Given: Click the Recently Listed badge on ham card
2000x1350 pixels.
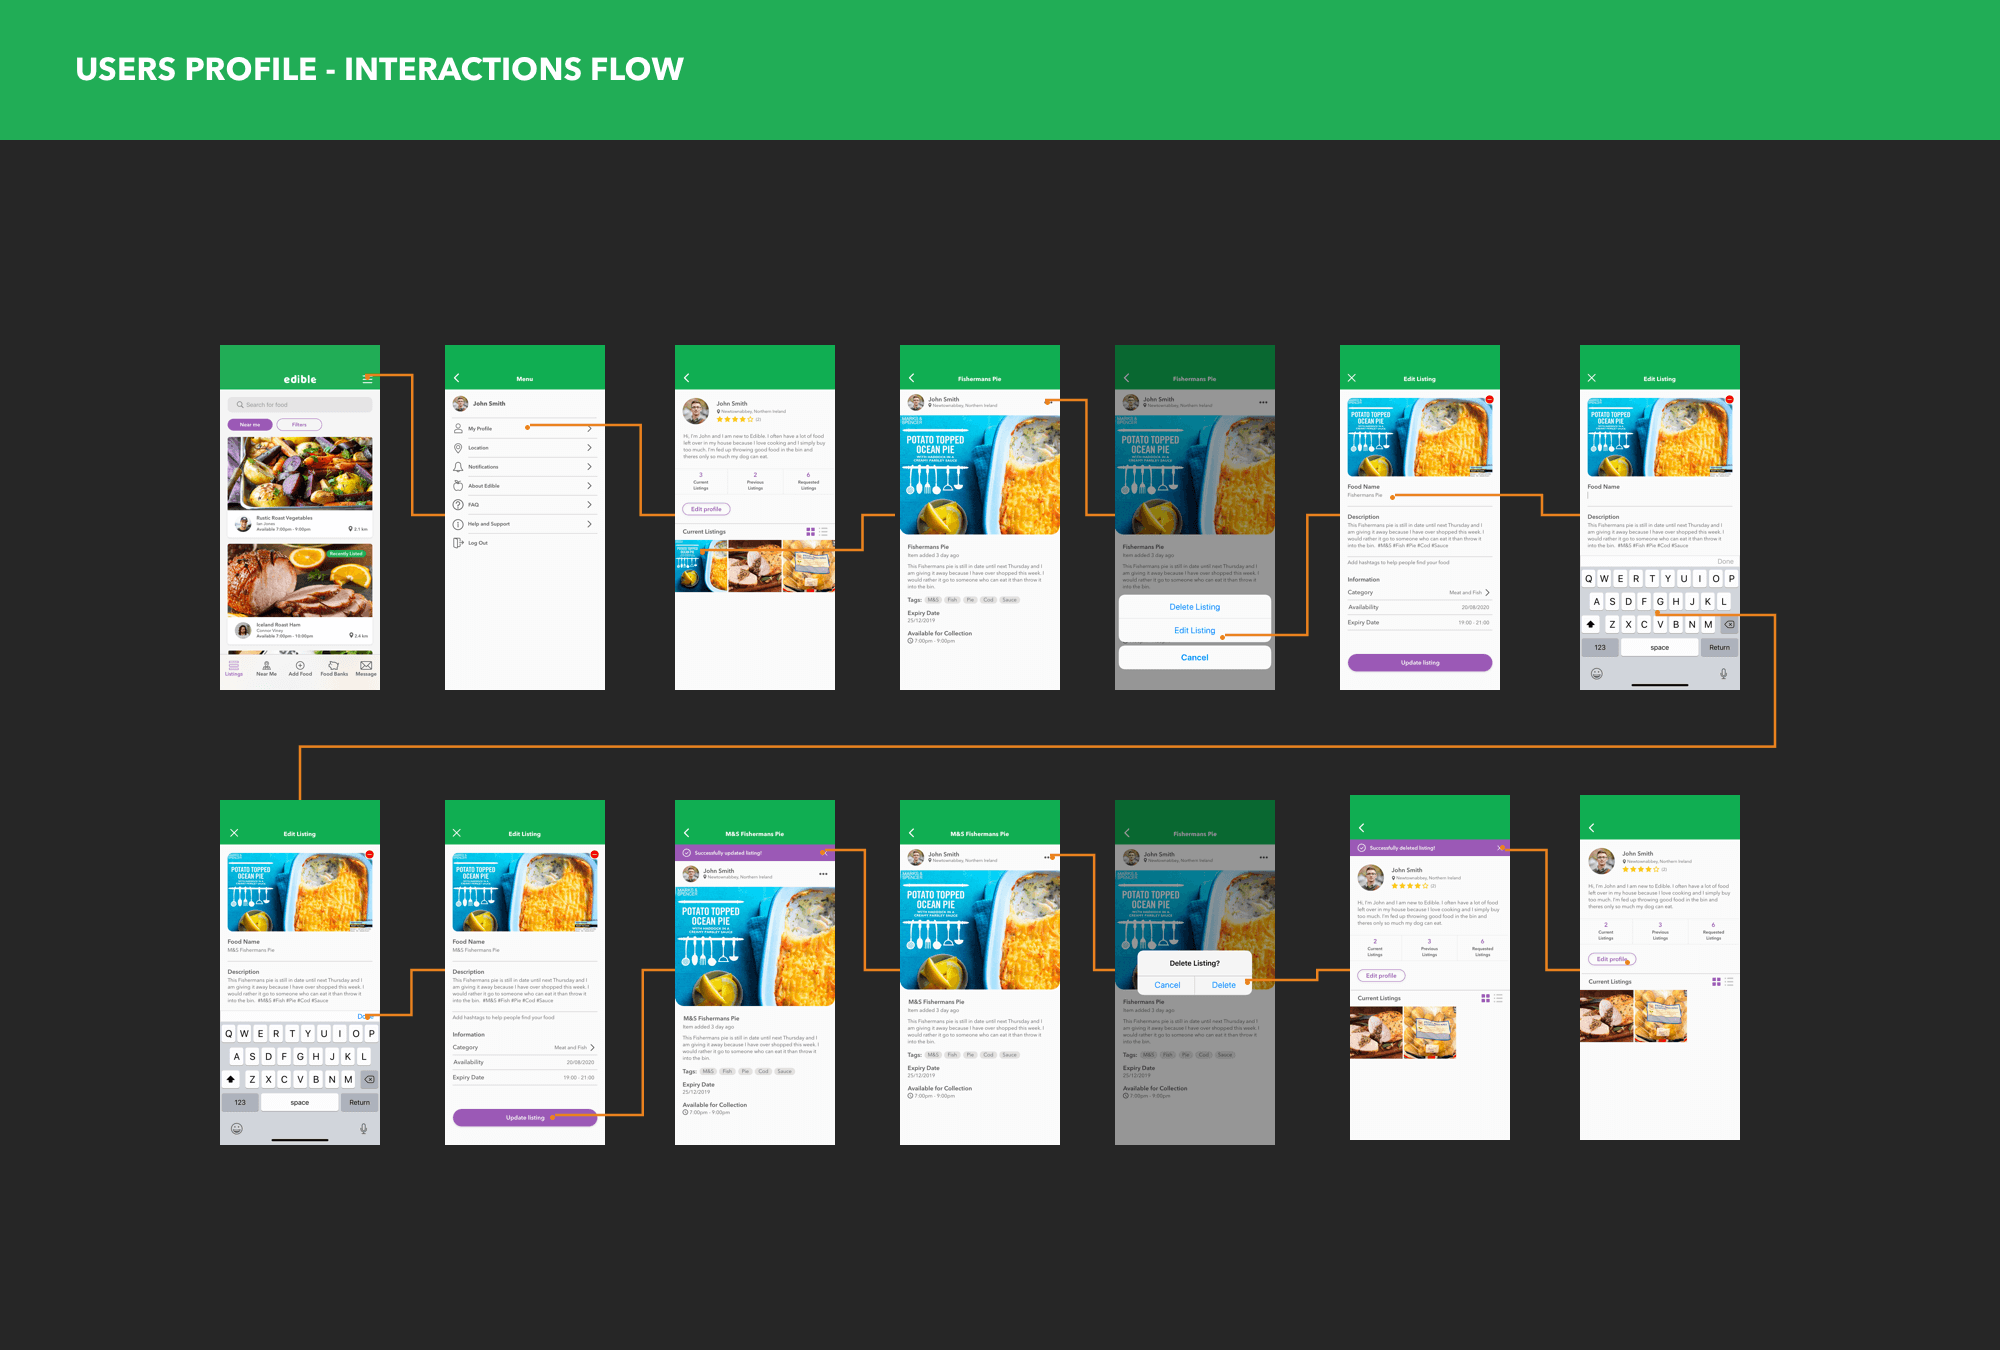Looking at the screenshot, I should click(x=346, y=553).
